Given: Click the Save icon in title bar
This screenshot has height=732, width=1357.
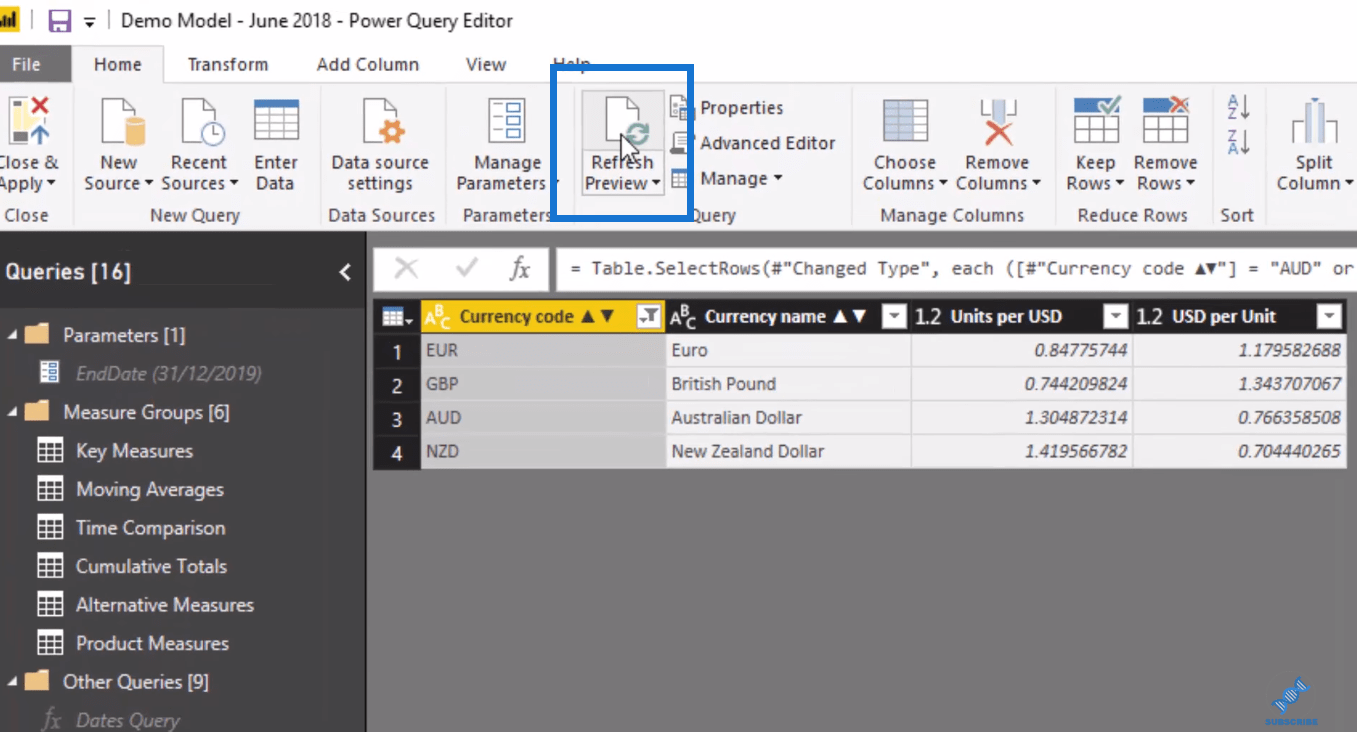Looking at the screenshot, I should (x=59, y=21).
